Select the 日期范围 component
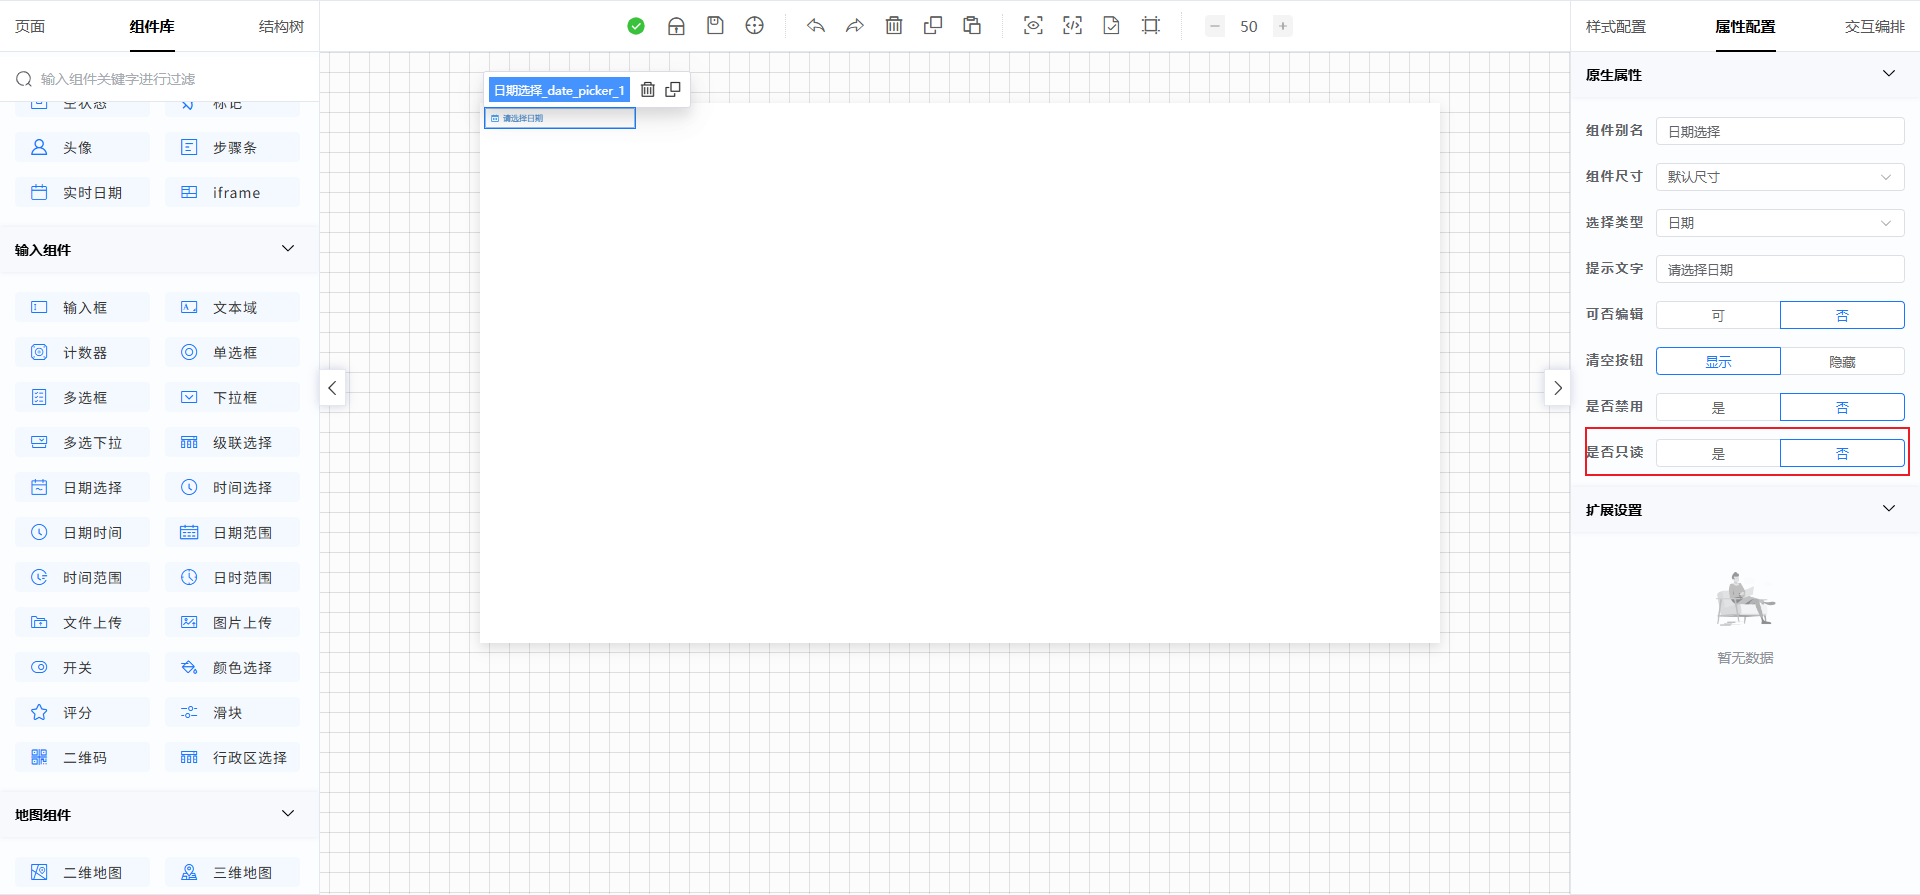This screenshot has height=895, width=1920. 232,533
